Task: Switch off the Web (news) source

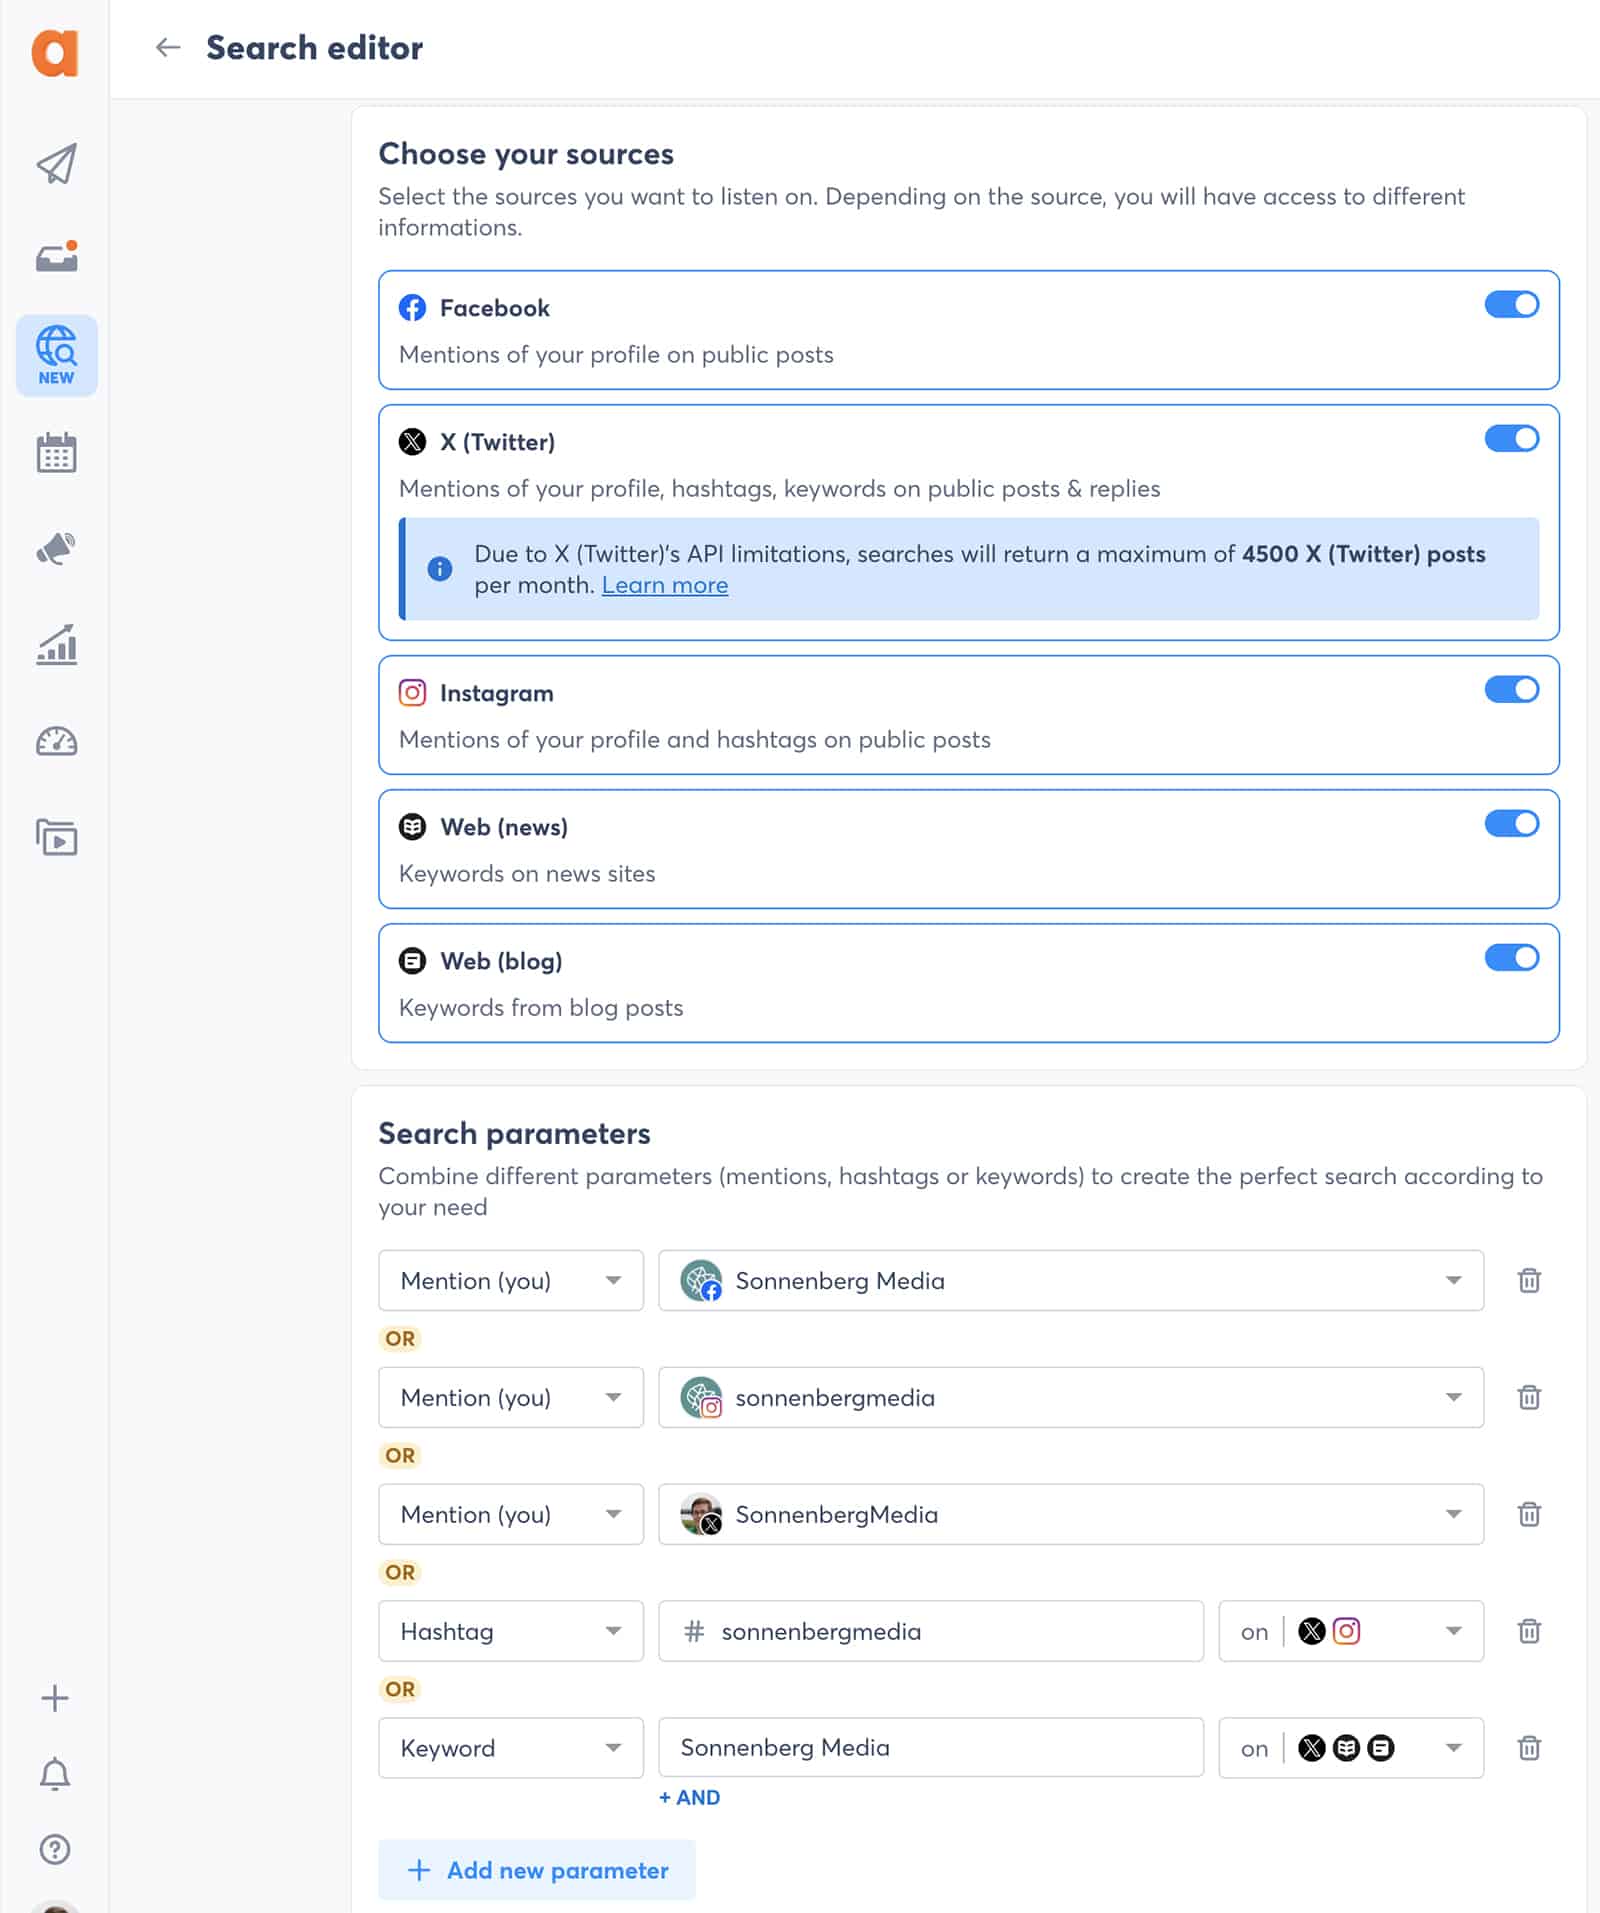Action: pyautogui.click(x=1511, y=823)
